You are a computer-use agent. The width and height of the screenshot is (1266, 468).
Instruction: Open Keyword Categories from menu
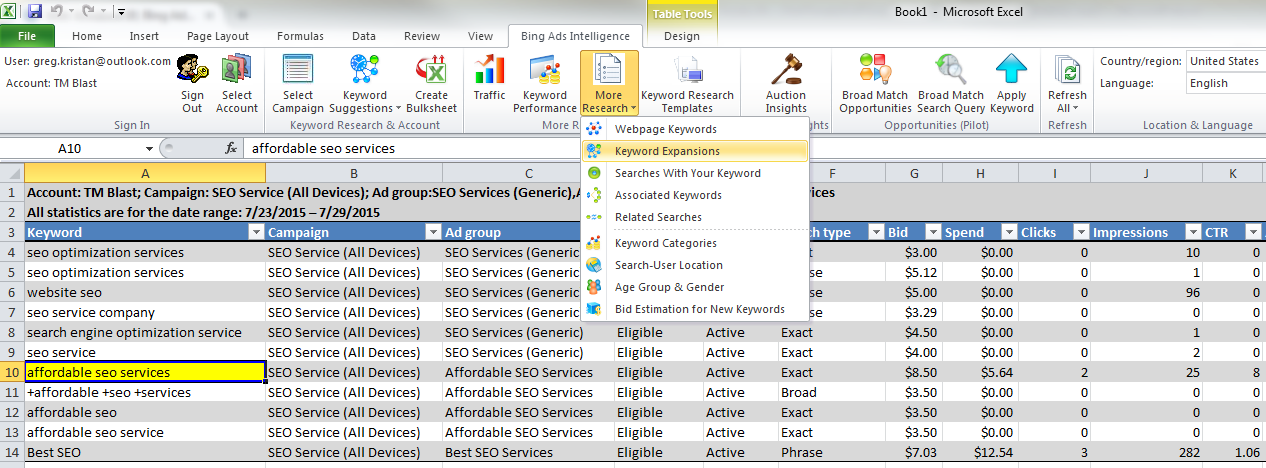(x=695, y=243)
